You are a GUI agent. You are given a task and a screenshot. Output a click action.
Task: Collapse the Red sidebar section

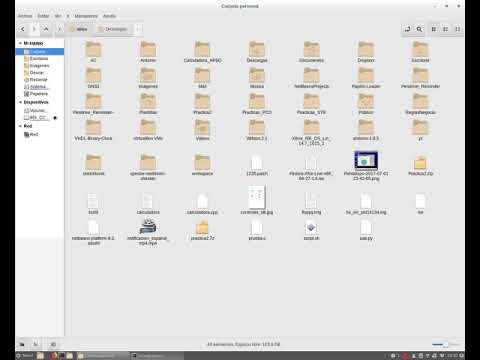point(20,126)
